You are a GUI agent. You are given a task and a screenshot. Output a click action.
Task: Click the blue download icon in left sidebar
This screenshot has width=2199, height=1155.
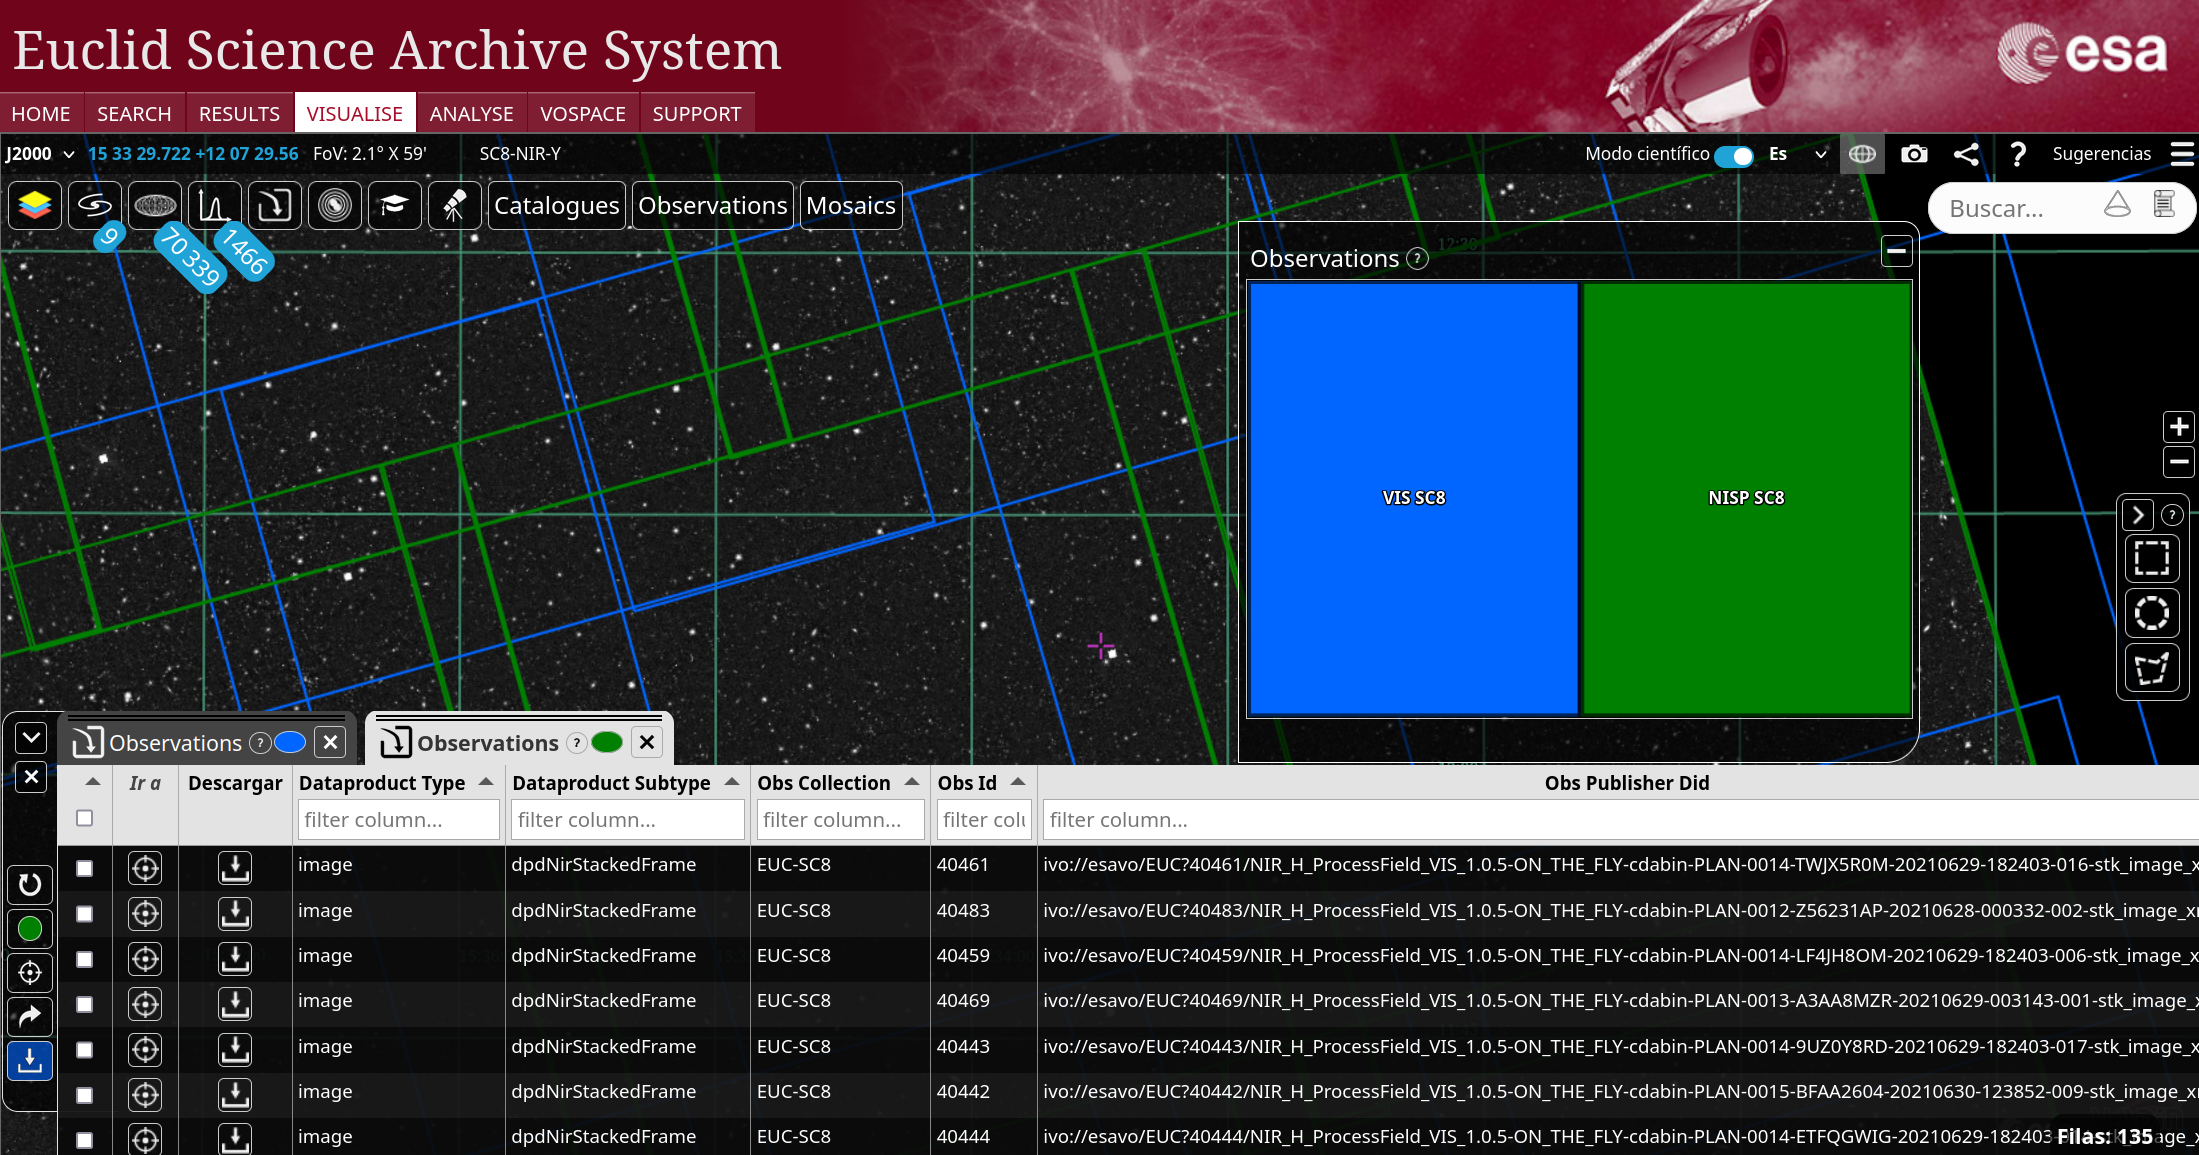(30, 1061)
